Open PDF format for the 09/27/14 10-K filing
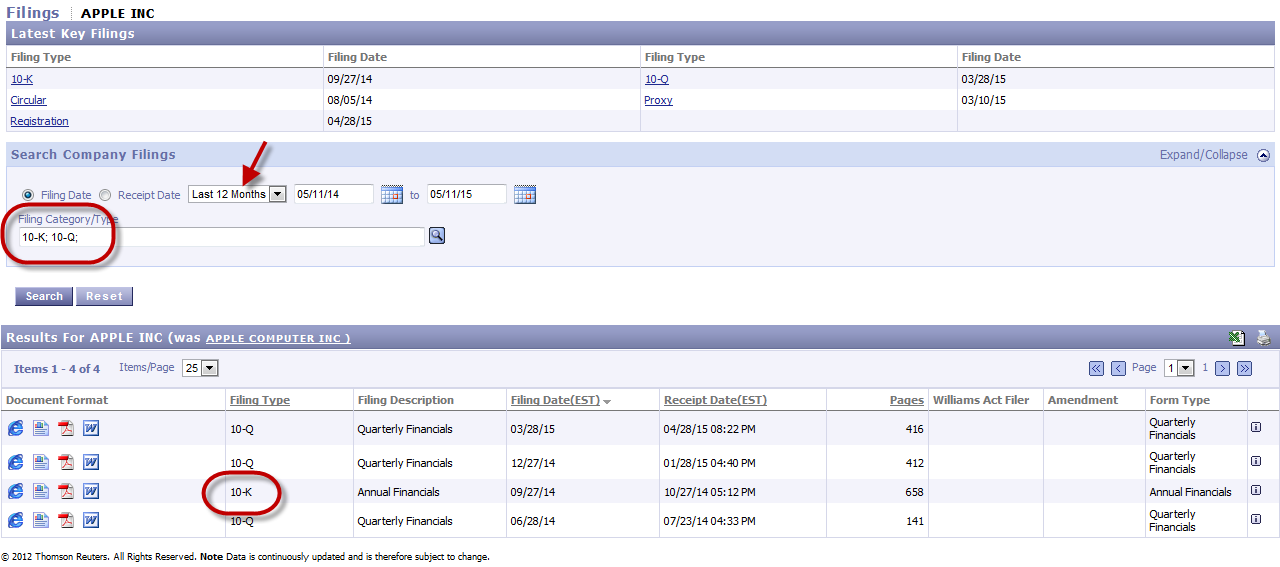This screenshot has width=1280, height=567. 66,491
